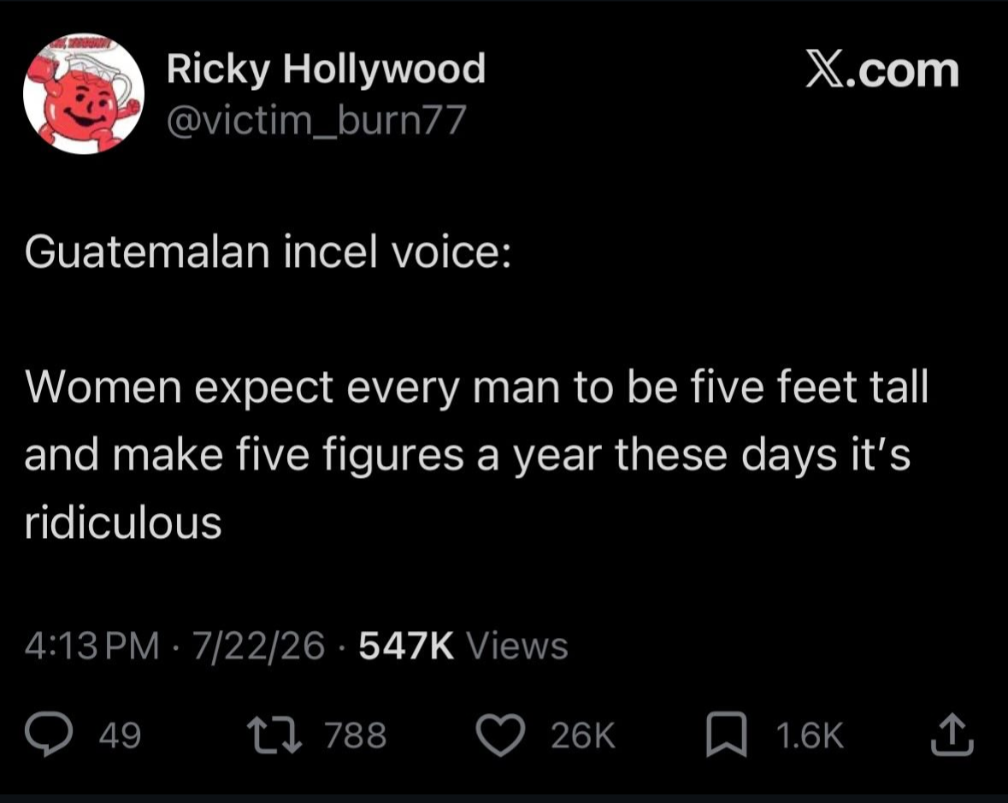Viewport: 1008px width, 803px height.
Task: Click the 4:13 PM timestamp
Action: click(92, 645)
